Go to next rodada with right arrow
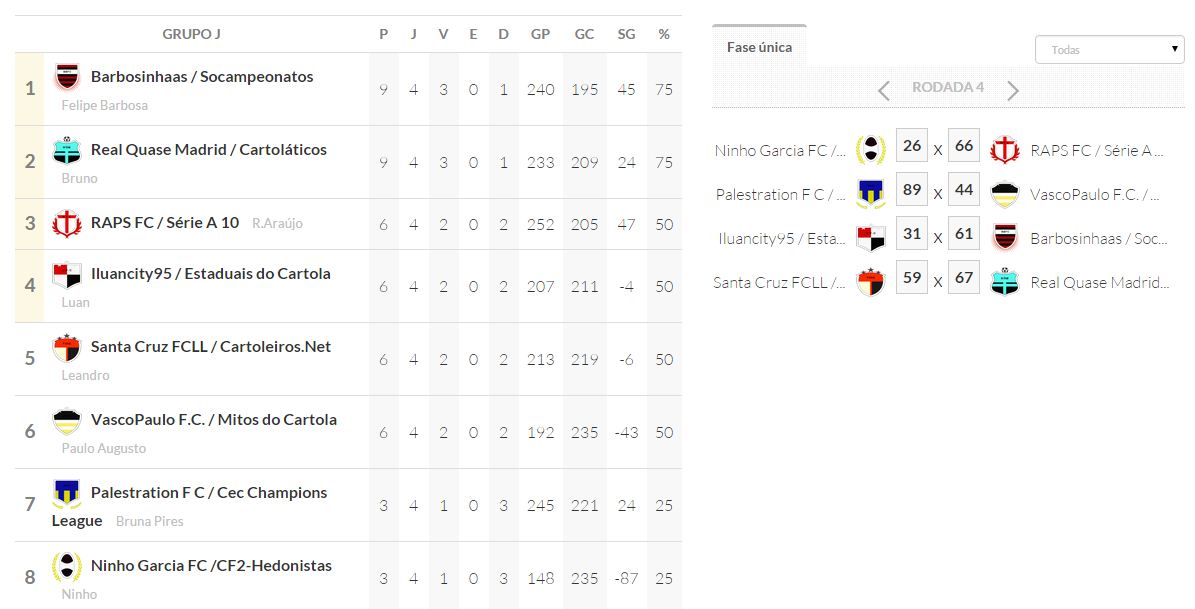This screenshot has height=609, width=1195. pyautogui.click(x=1013, y=91)
